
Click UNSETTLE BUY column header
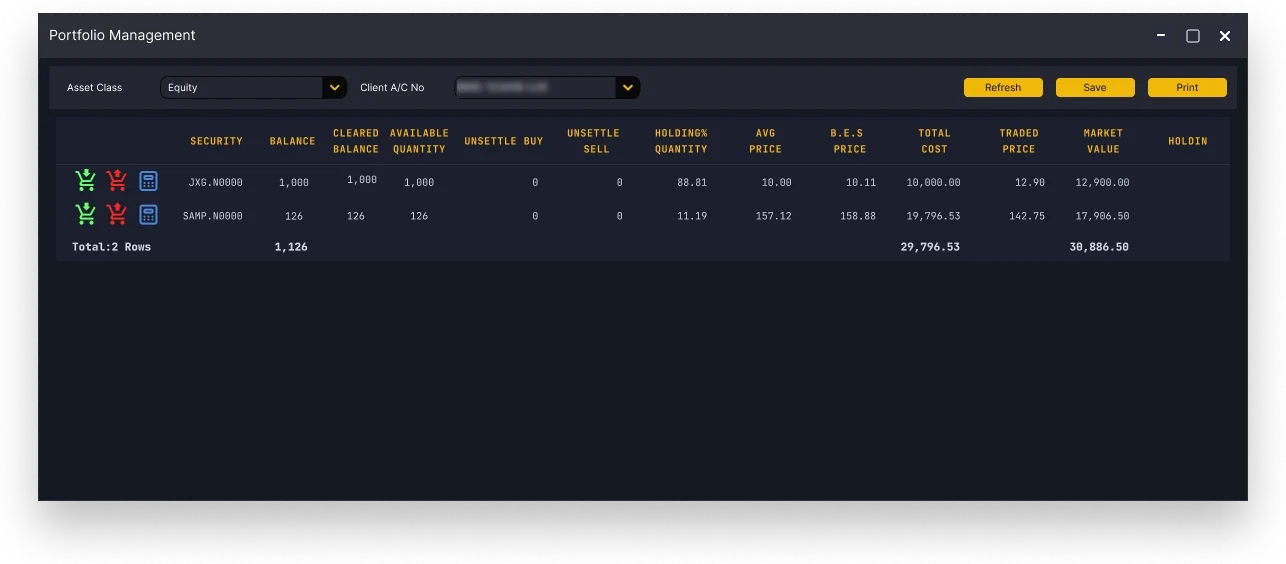coord(504,141)
